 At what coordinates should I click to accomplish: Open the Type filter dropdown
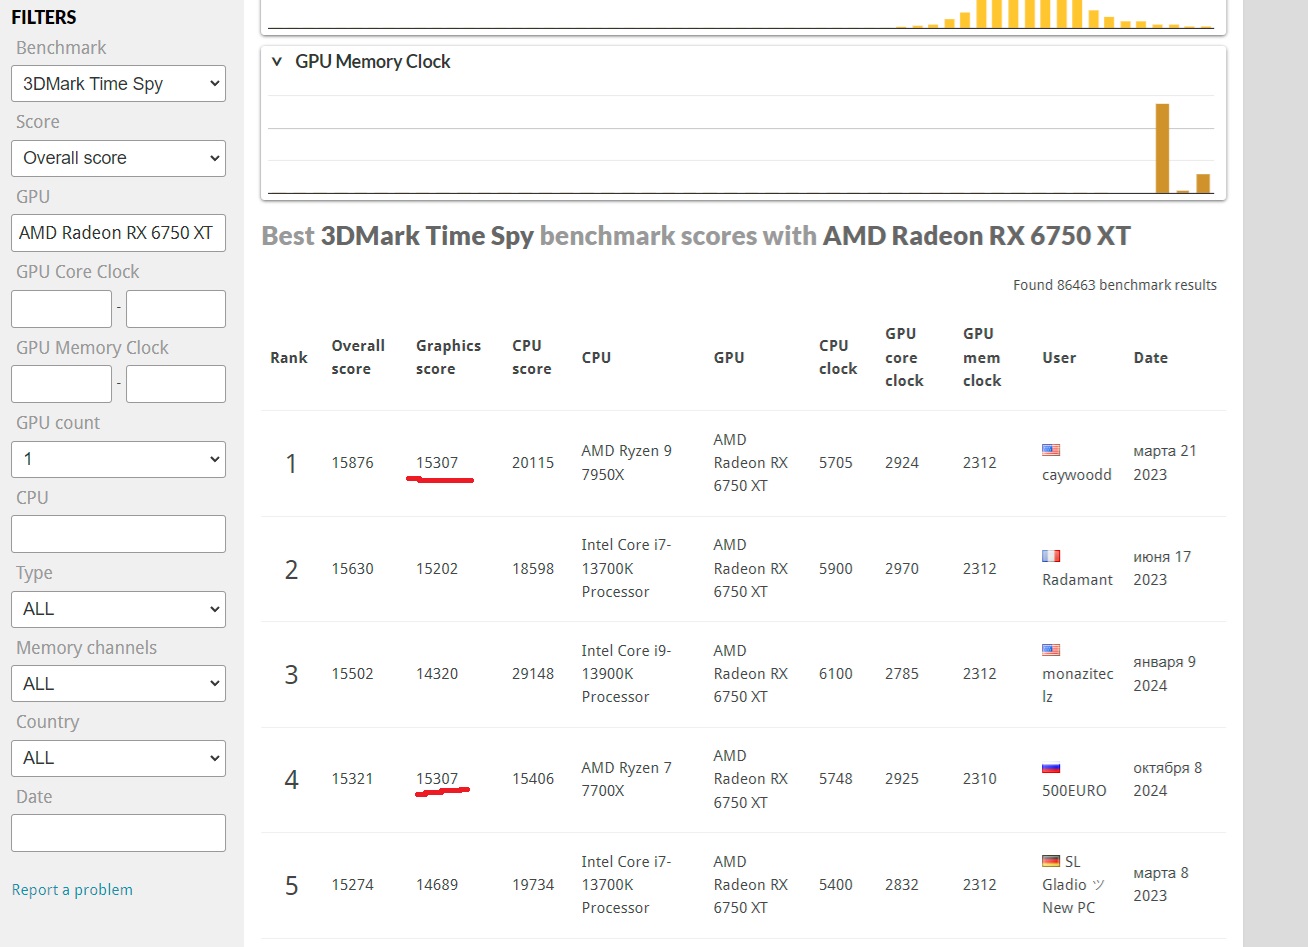tap(118, 609)
